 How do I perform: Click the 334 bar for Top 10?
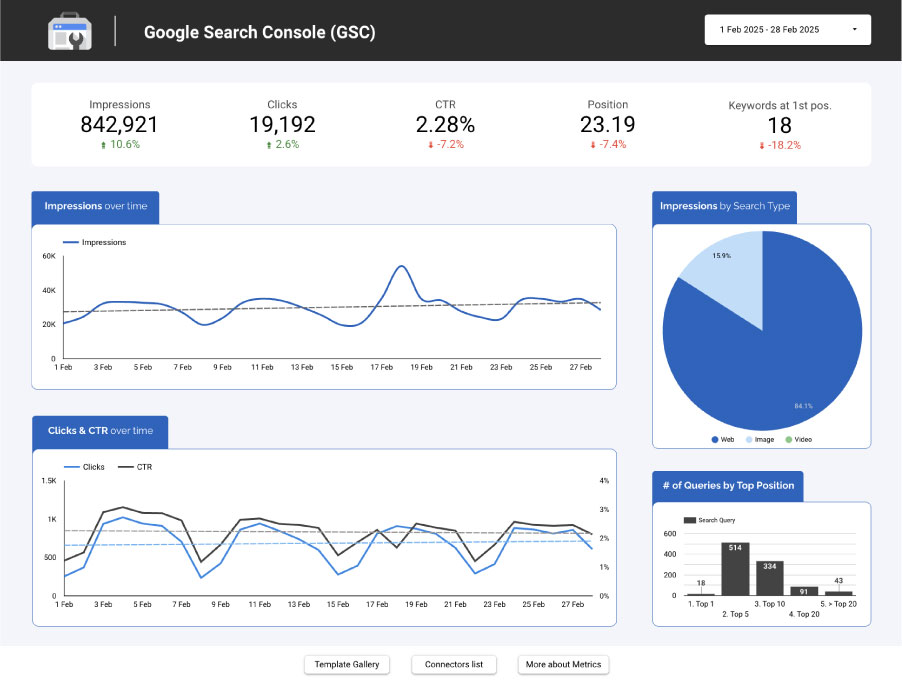pos(770,578)
